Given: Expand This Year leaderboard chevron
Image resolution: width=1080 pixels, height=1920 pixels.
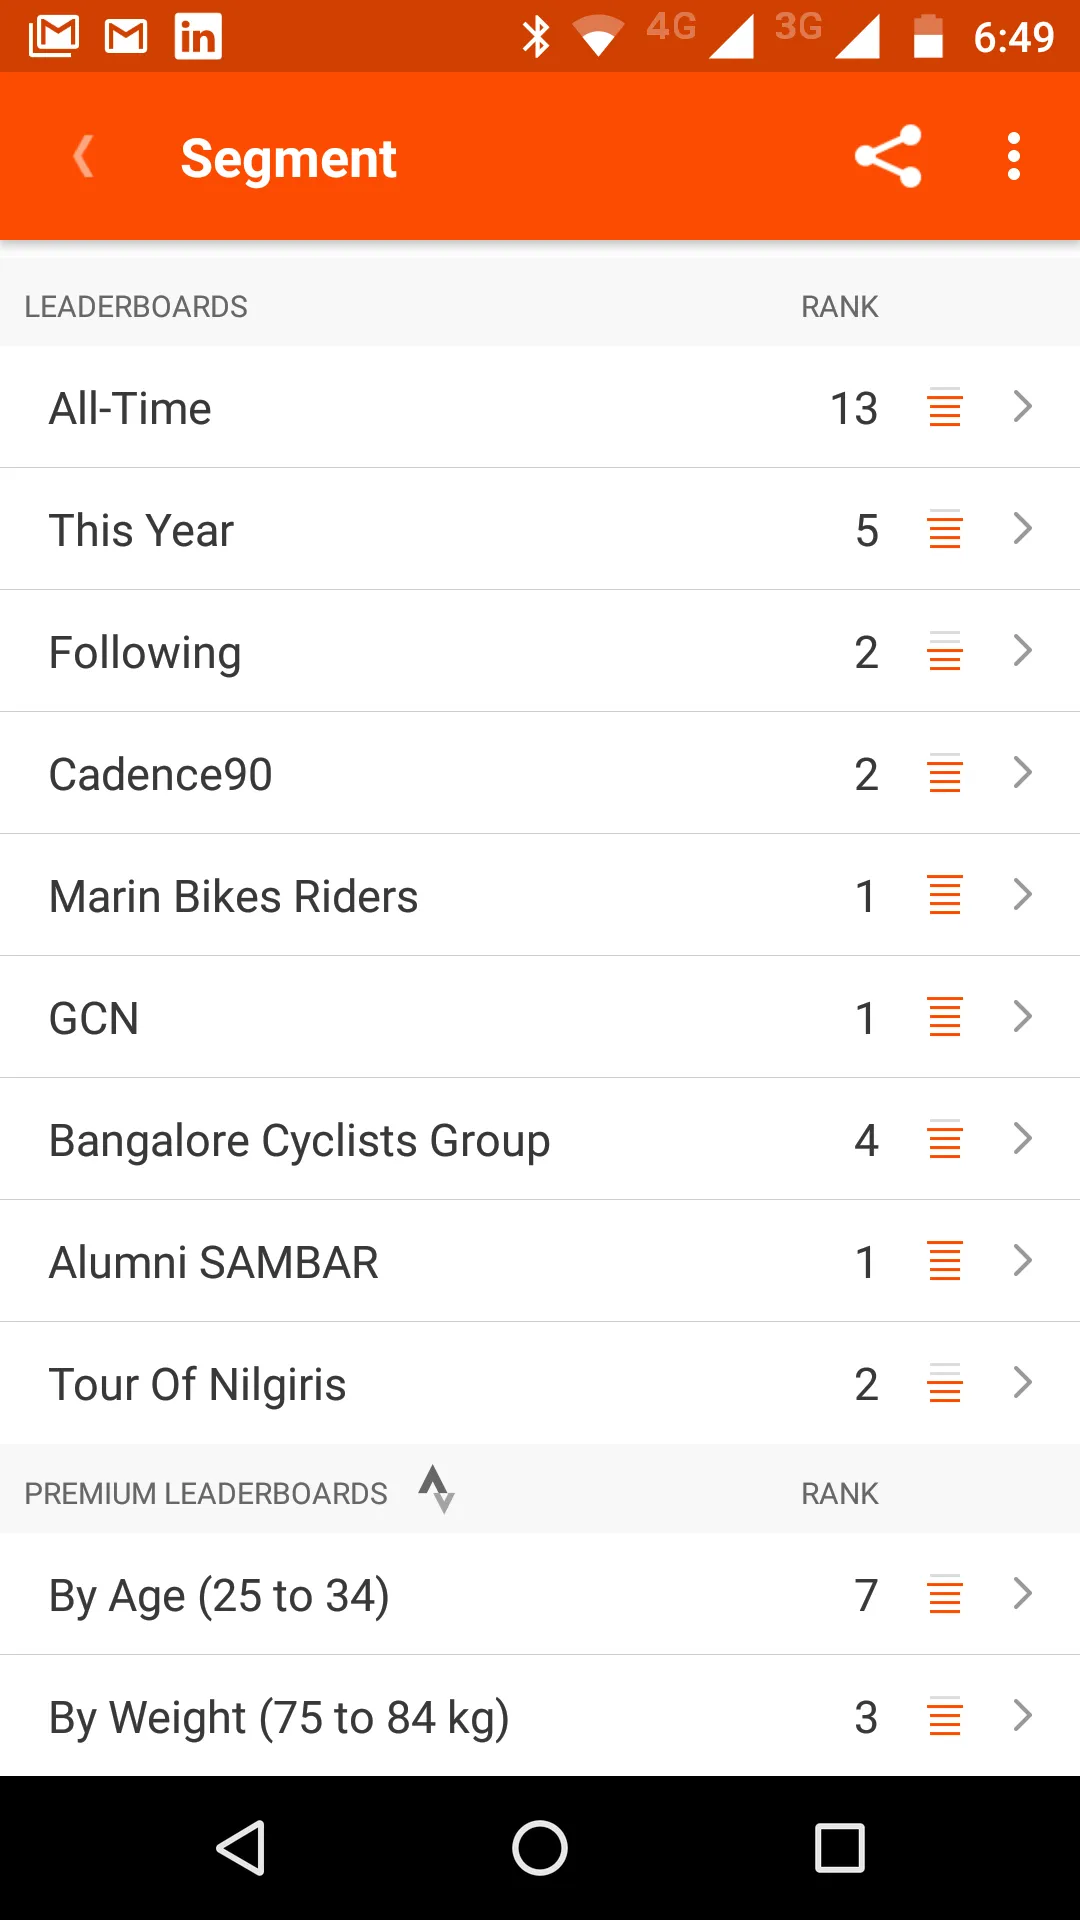Looking at the screenshot, I should coord(1022,529).
